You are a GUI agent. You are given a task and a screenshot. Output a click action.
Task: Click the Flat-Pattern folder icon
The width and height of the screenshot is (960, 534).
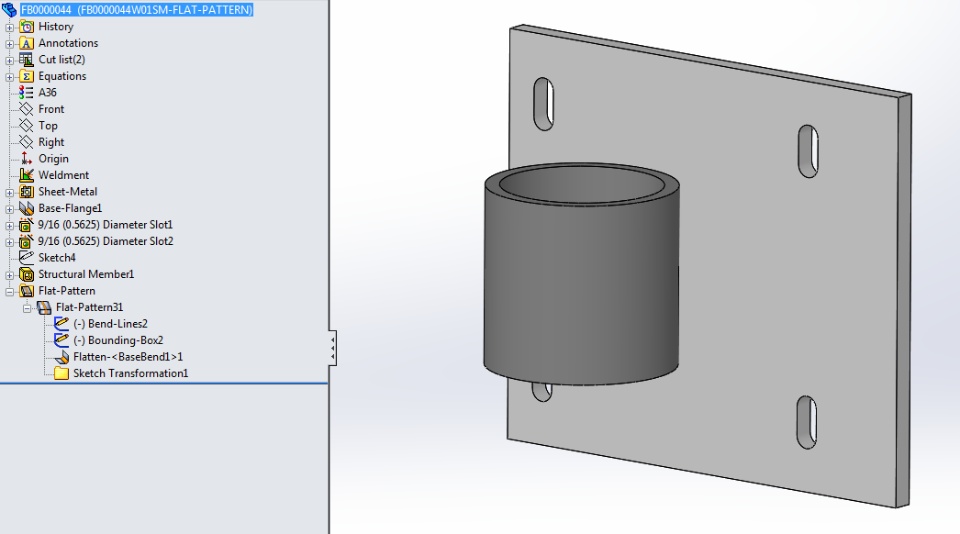pos(26,291)
